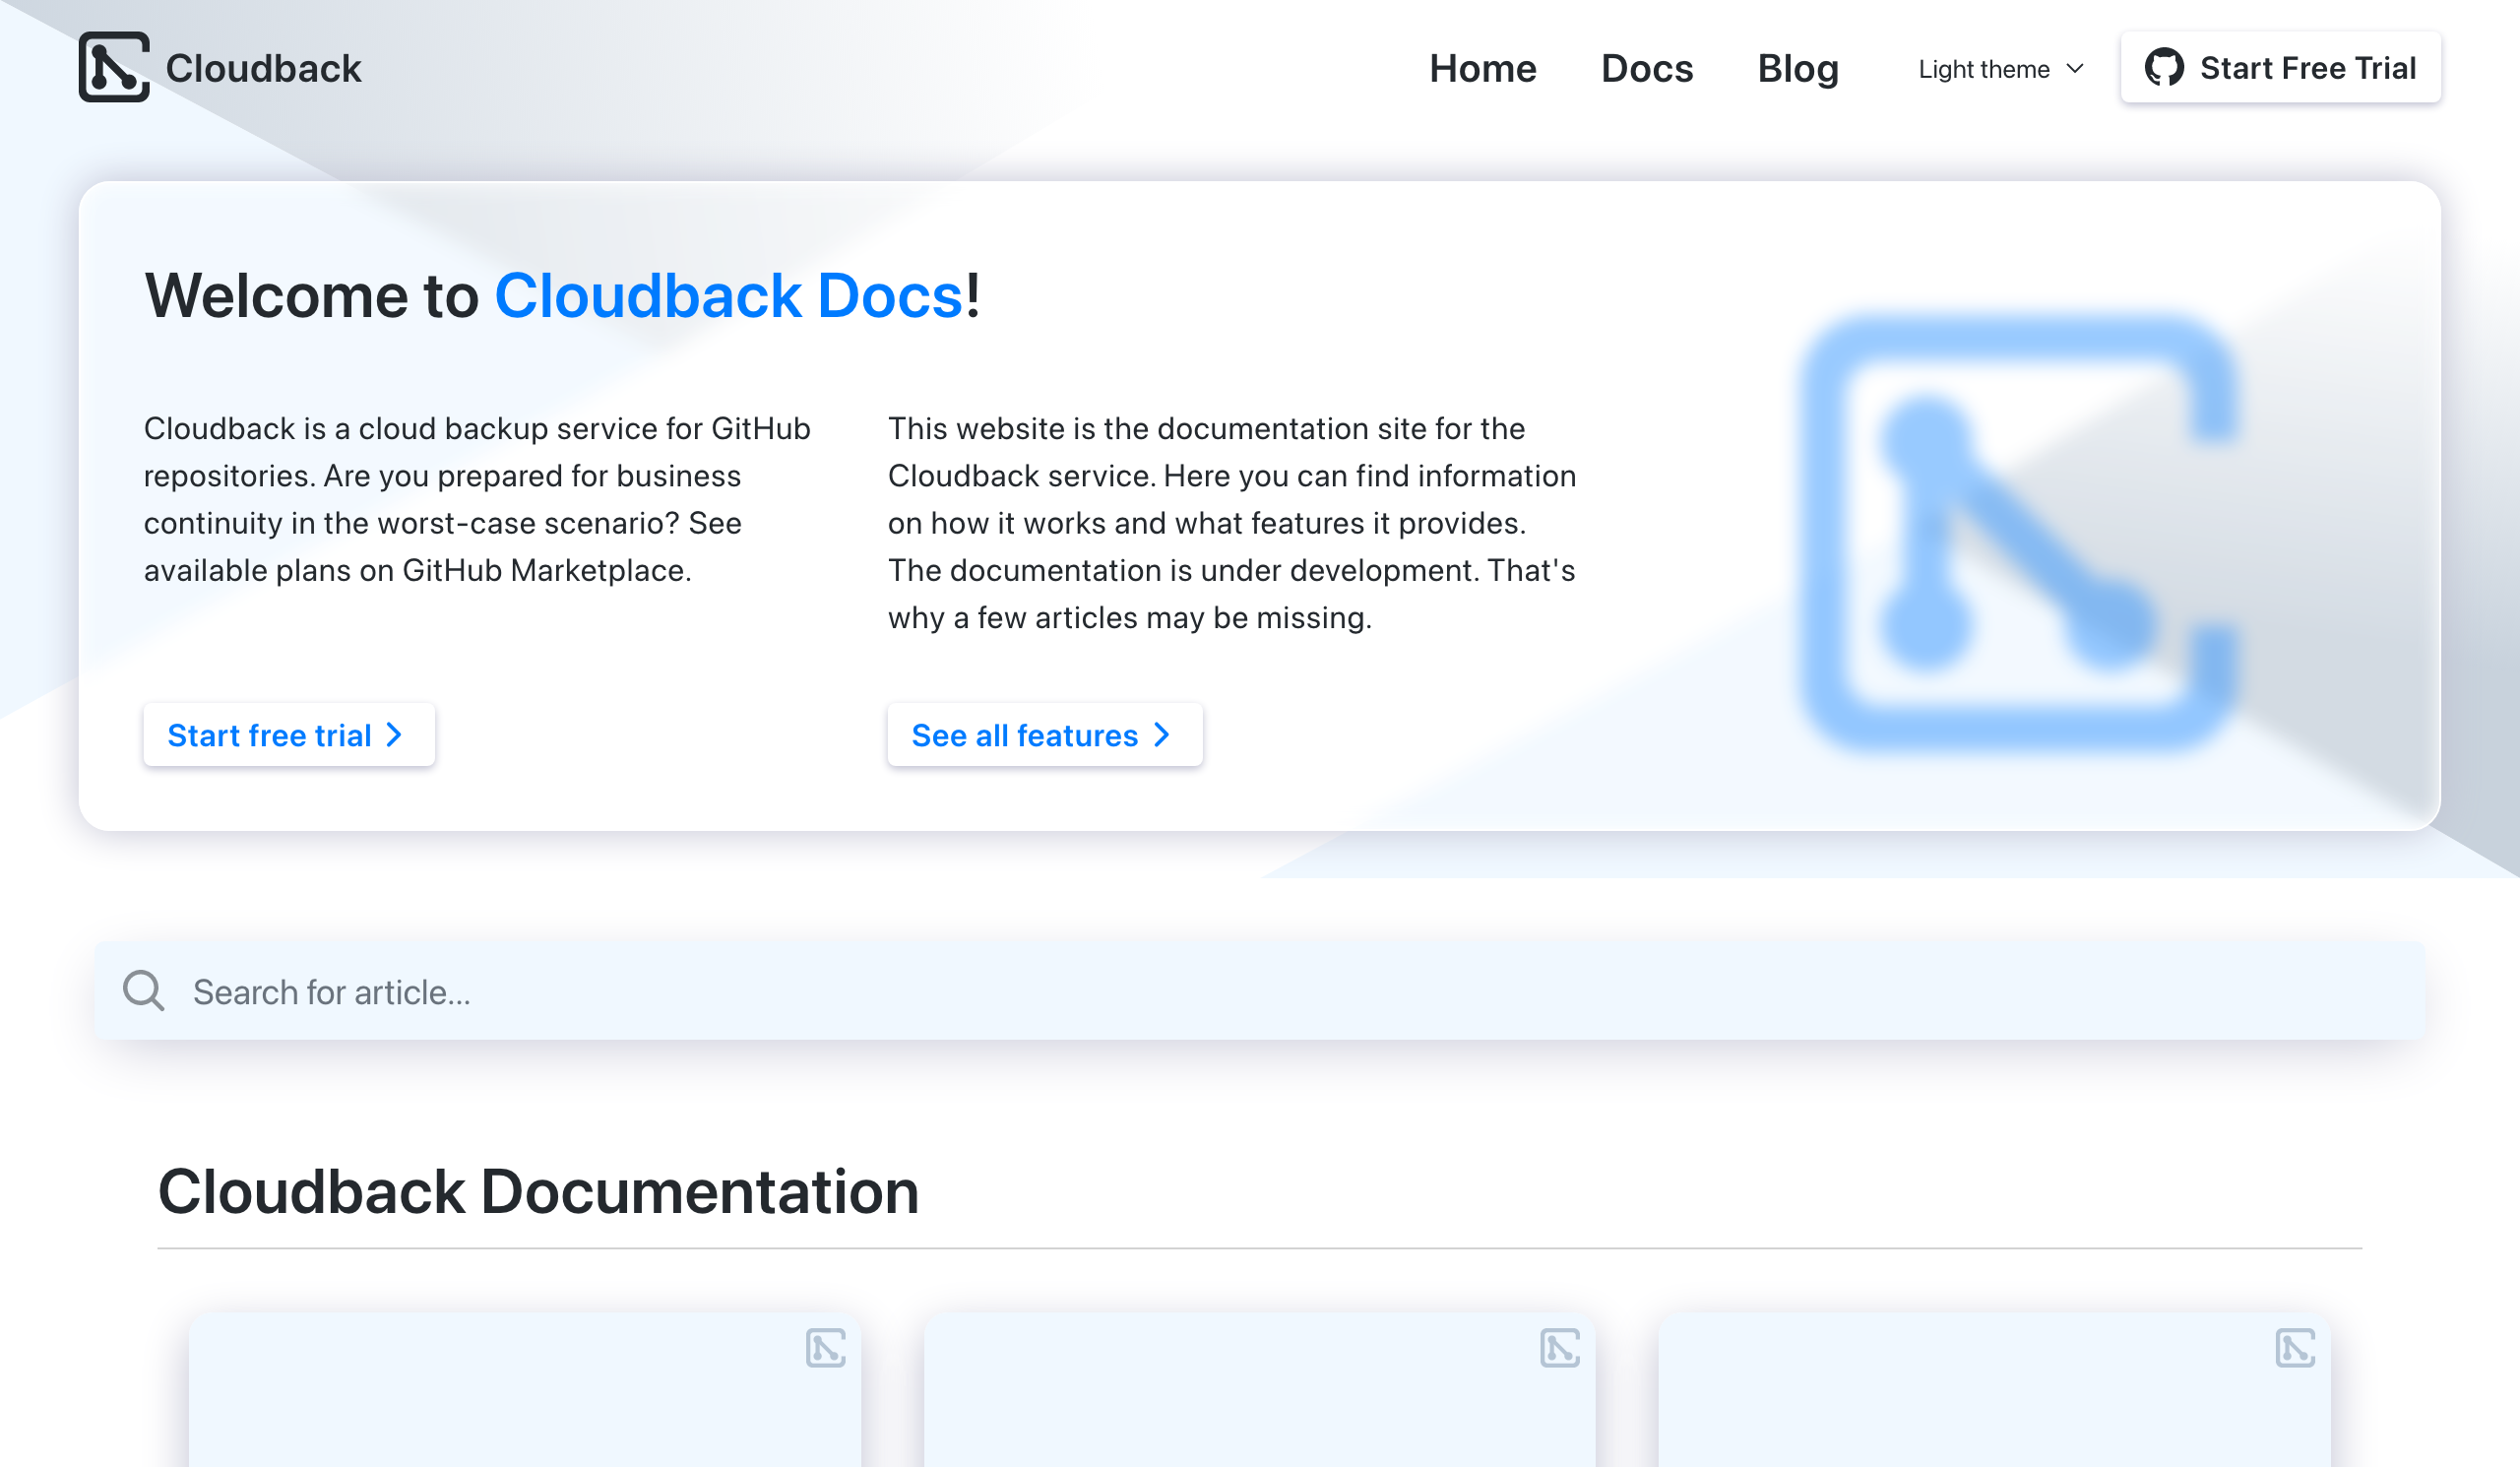Viewport: 2520px width, 1467px height.
Task: Open the Home navigation link
Action: (1482, 68)
